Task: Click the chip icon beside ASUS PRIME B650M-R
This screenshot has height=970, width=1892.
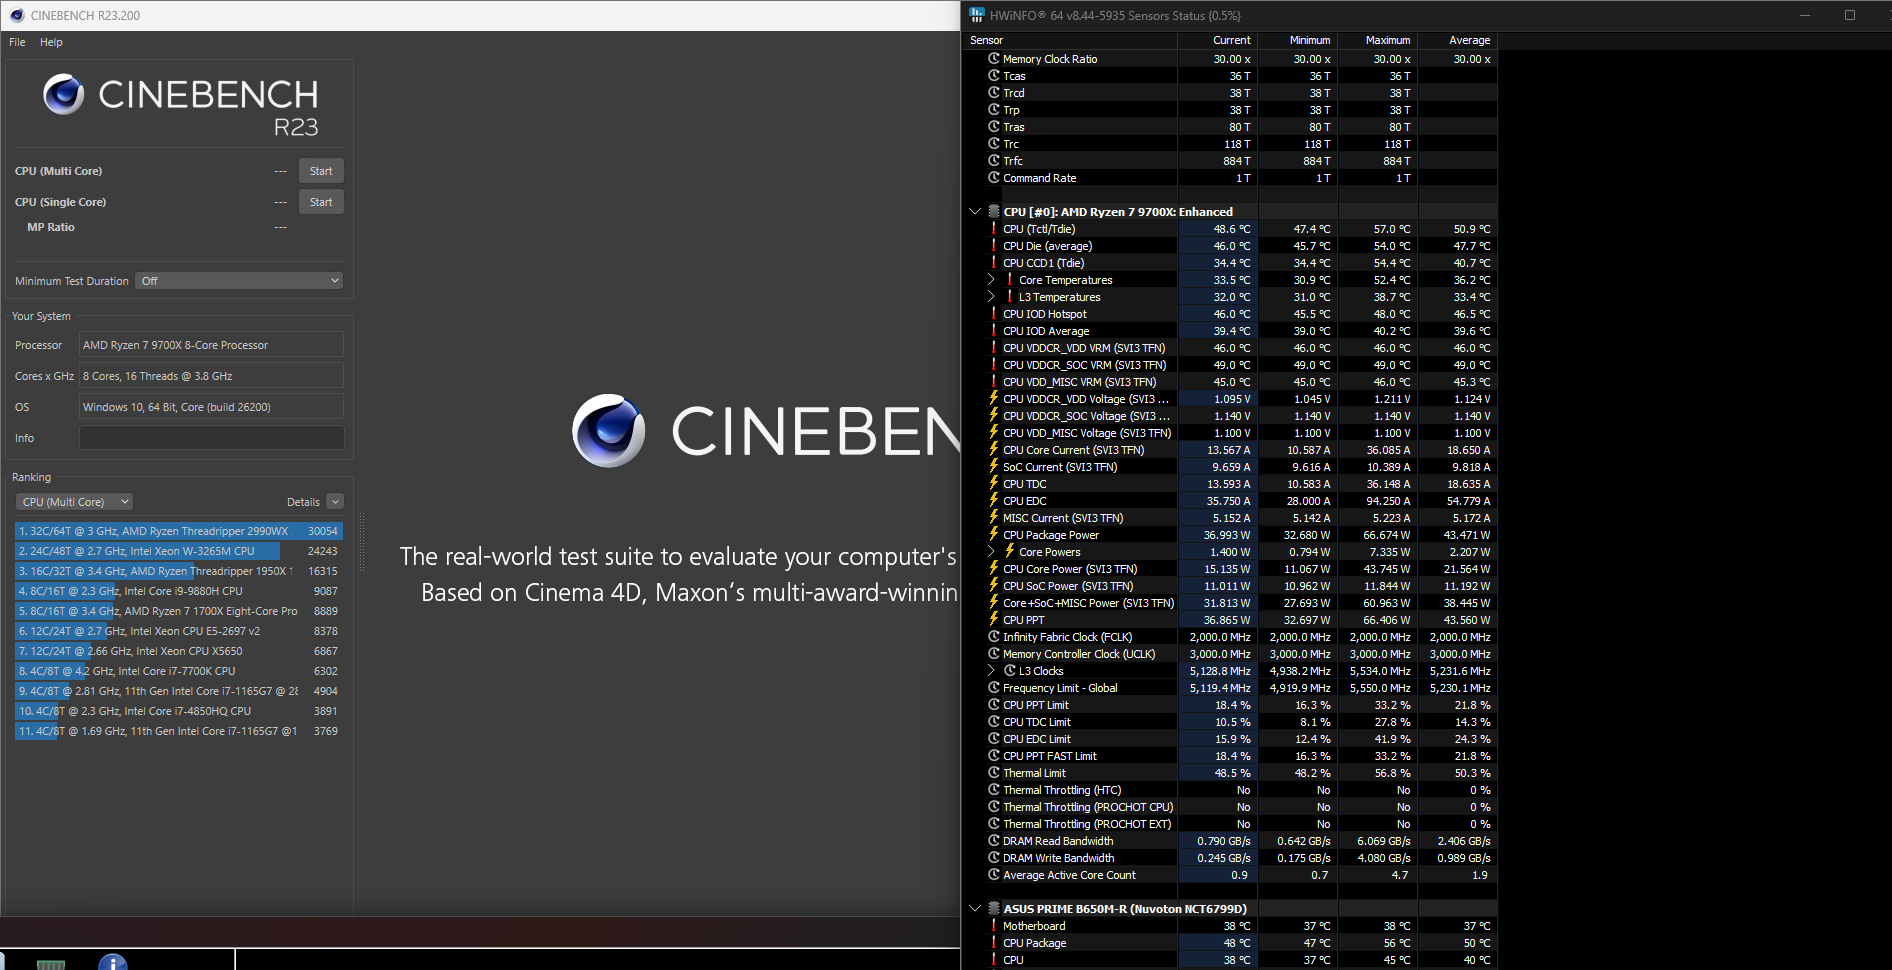Action: point(994,908)
